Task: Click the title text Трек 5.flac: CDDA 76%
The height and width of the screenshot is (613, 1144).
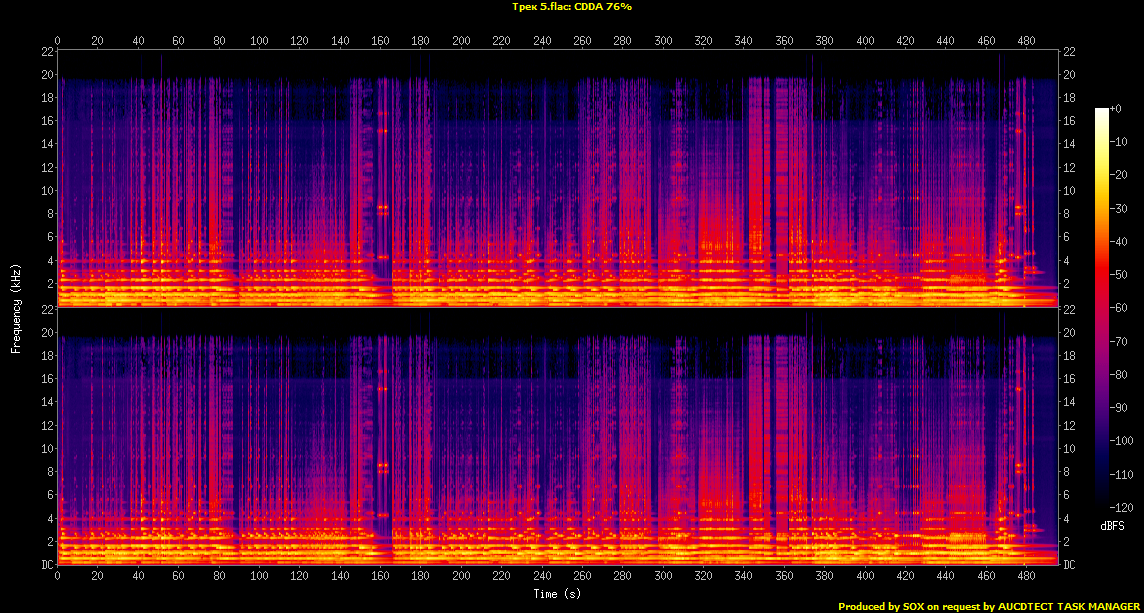Action: [571, 6]
